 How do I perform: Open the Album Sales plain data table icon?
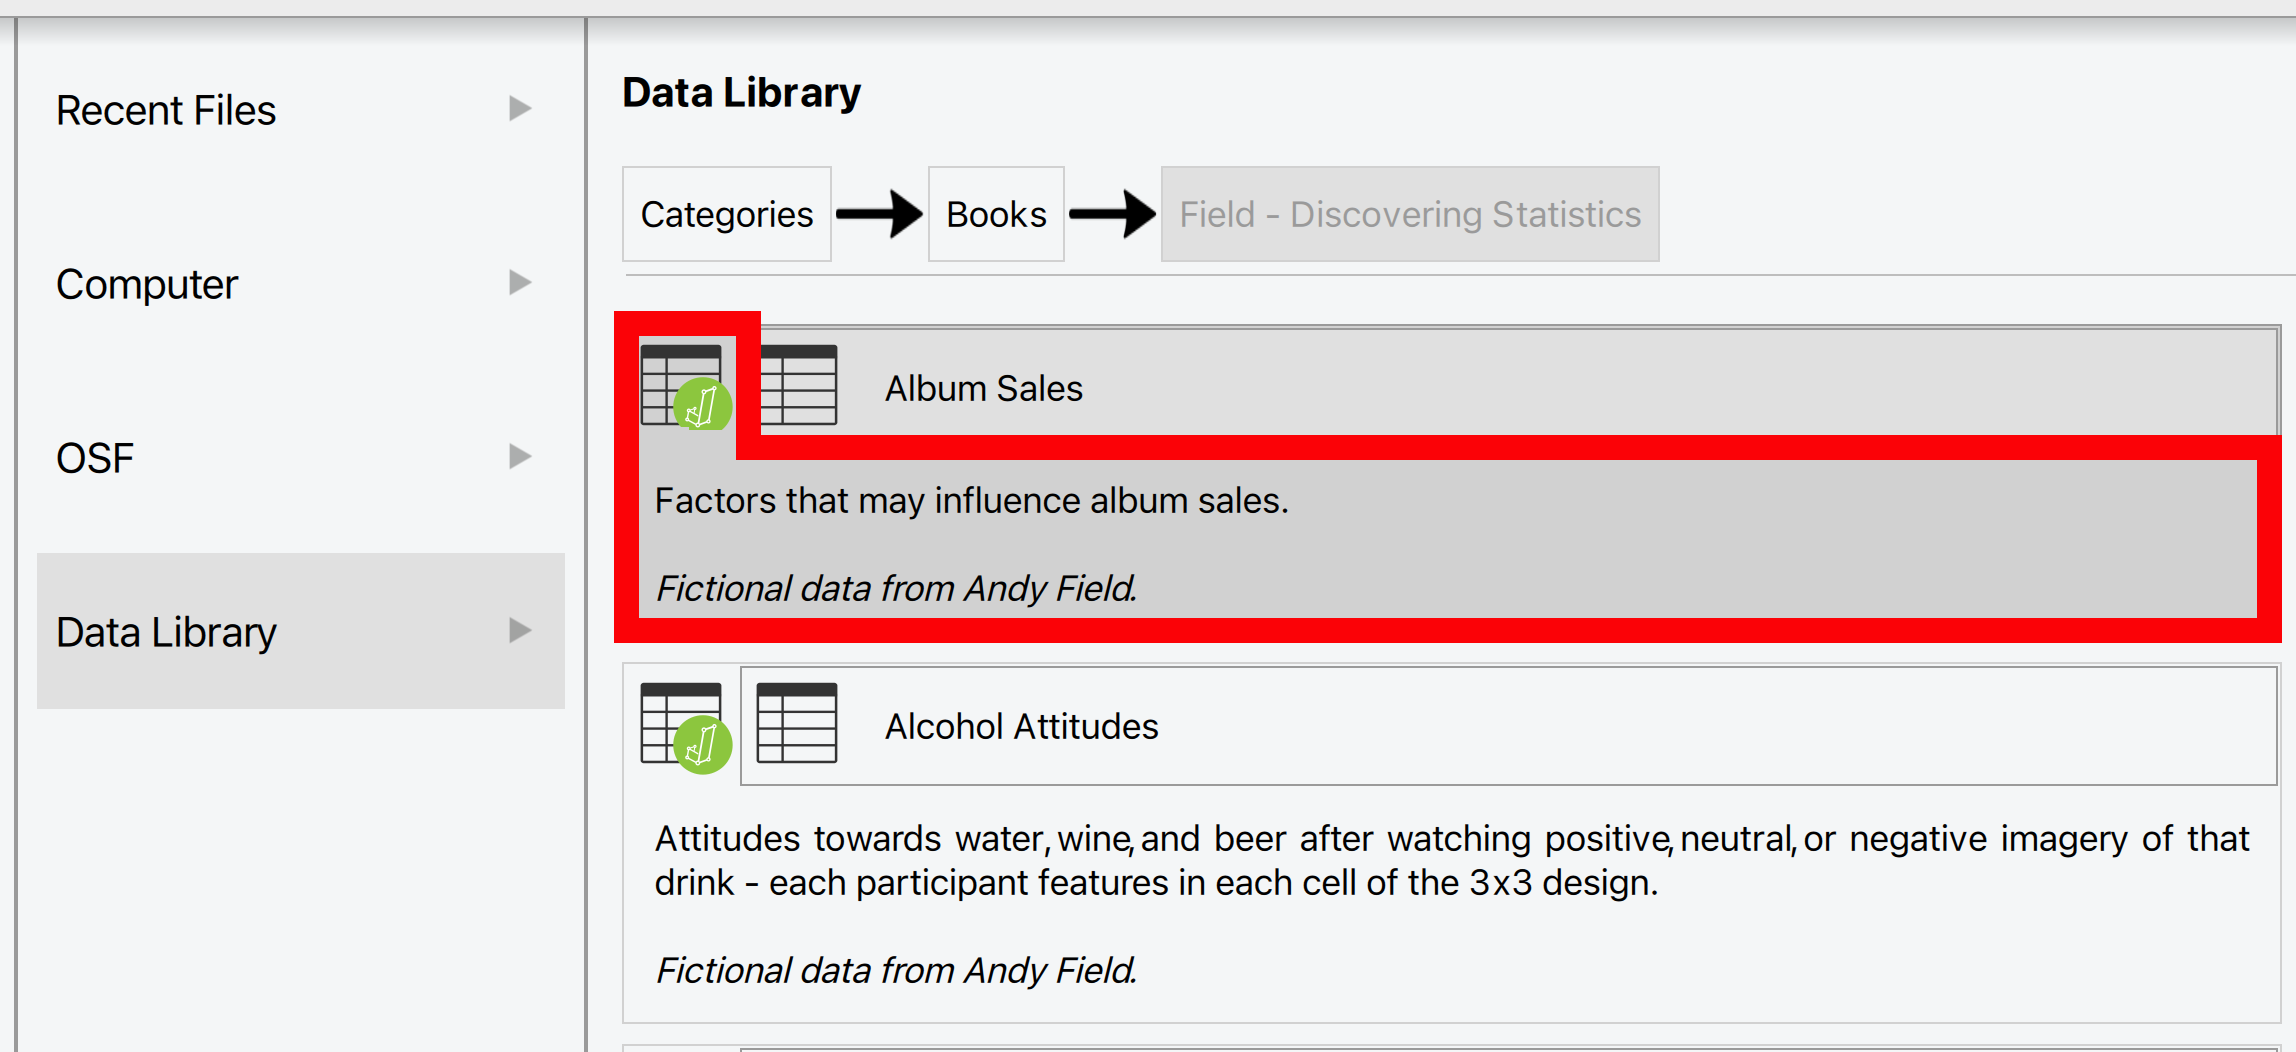click(x=797, y=385)
